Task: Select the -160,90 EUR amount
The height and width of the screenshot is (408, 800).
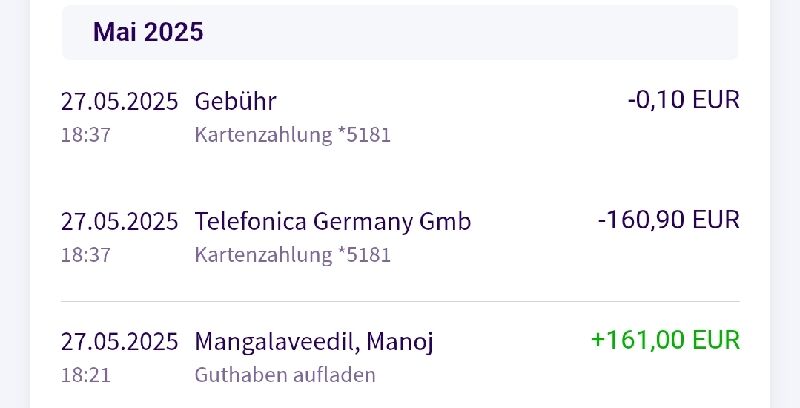Action: [x=669, y=220]
